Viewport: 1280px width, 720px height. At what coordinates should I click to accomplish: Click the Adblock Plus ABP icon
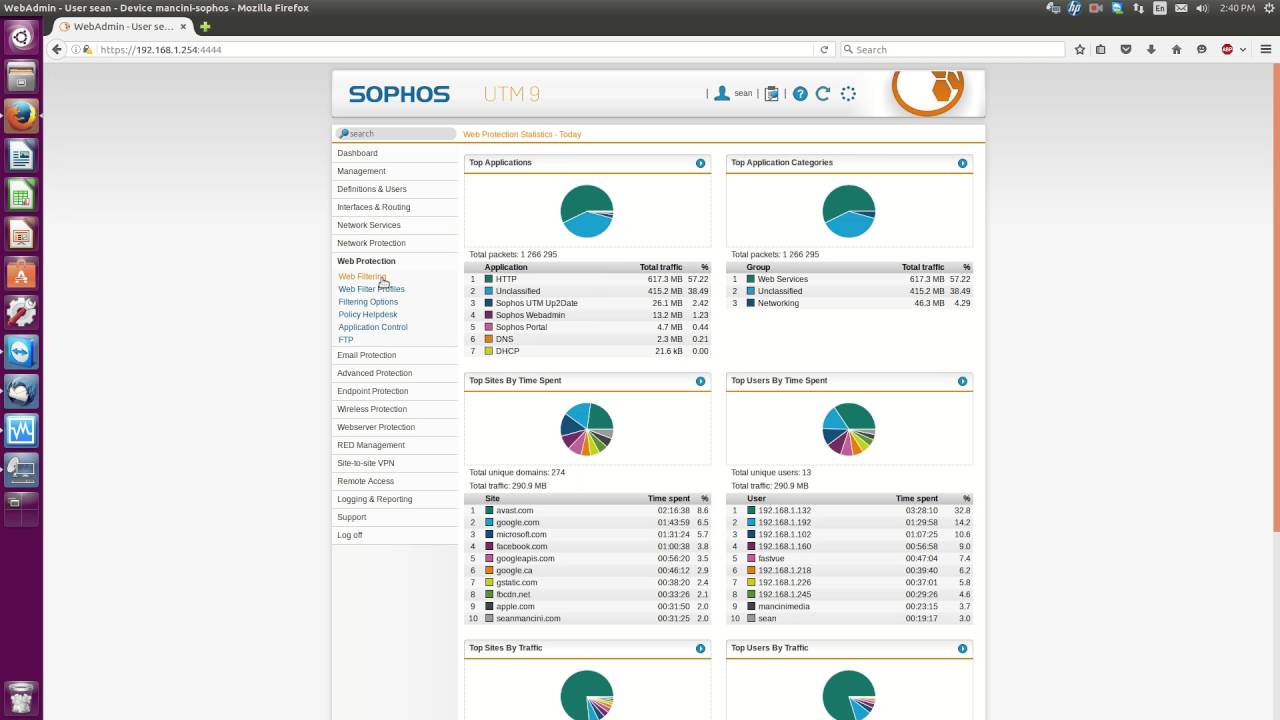click(x=1227, y=49)
